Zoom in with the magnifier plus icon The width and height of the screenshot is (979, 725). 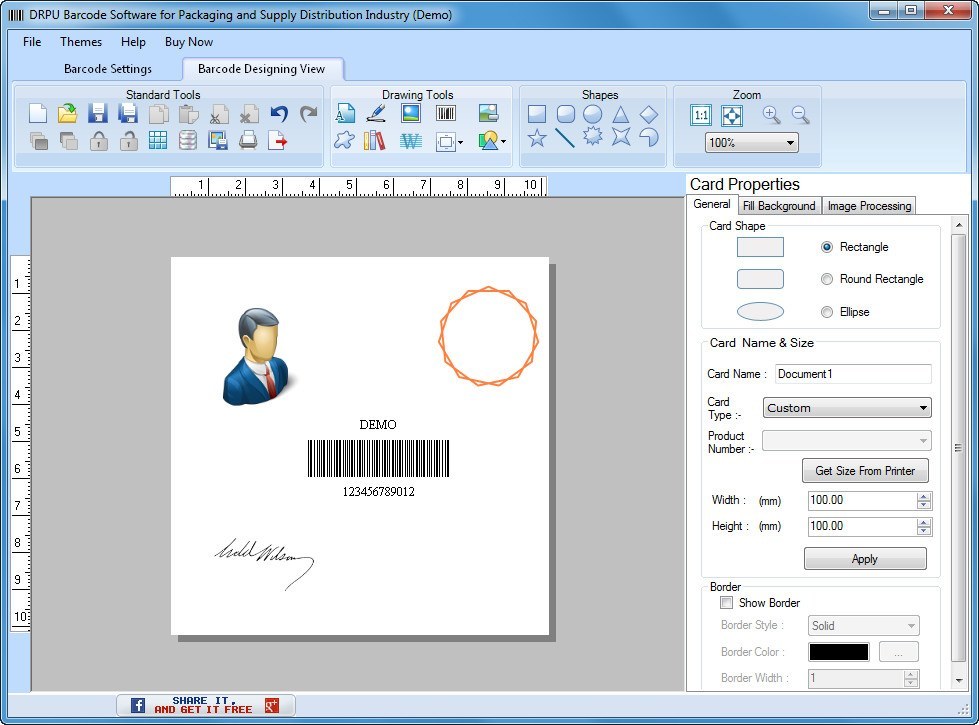coord(771,114)
